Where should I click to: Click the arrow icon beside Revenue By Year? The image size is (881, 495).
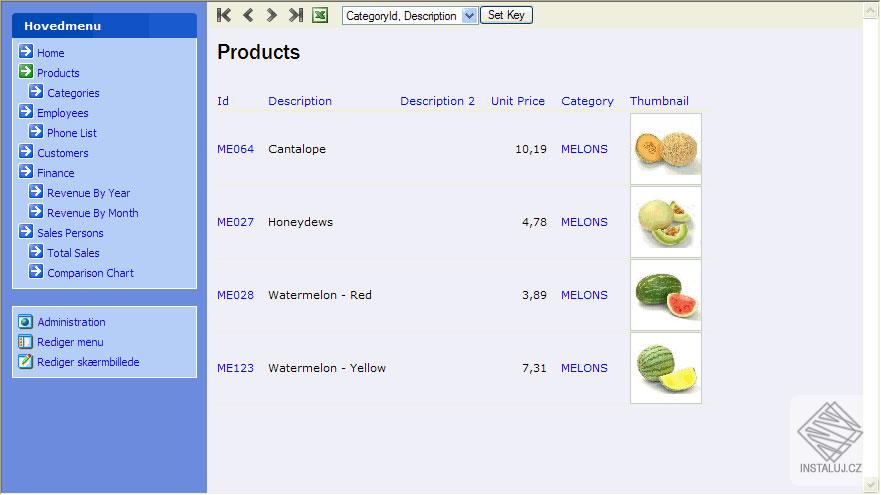36,192
